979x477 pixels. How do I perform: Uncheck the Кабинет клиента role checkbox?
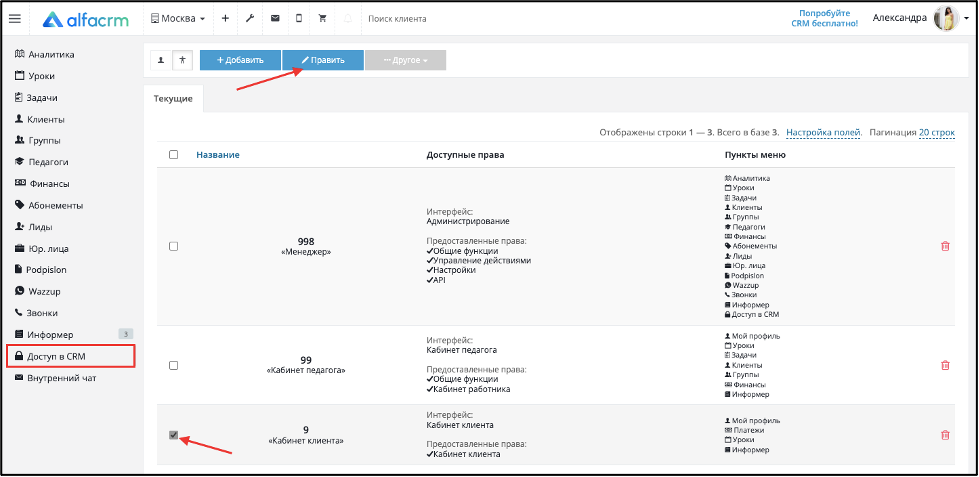pos(174,435)
